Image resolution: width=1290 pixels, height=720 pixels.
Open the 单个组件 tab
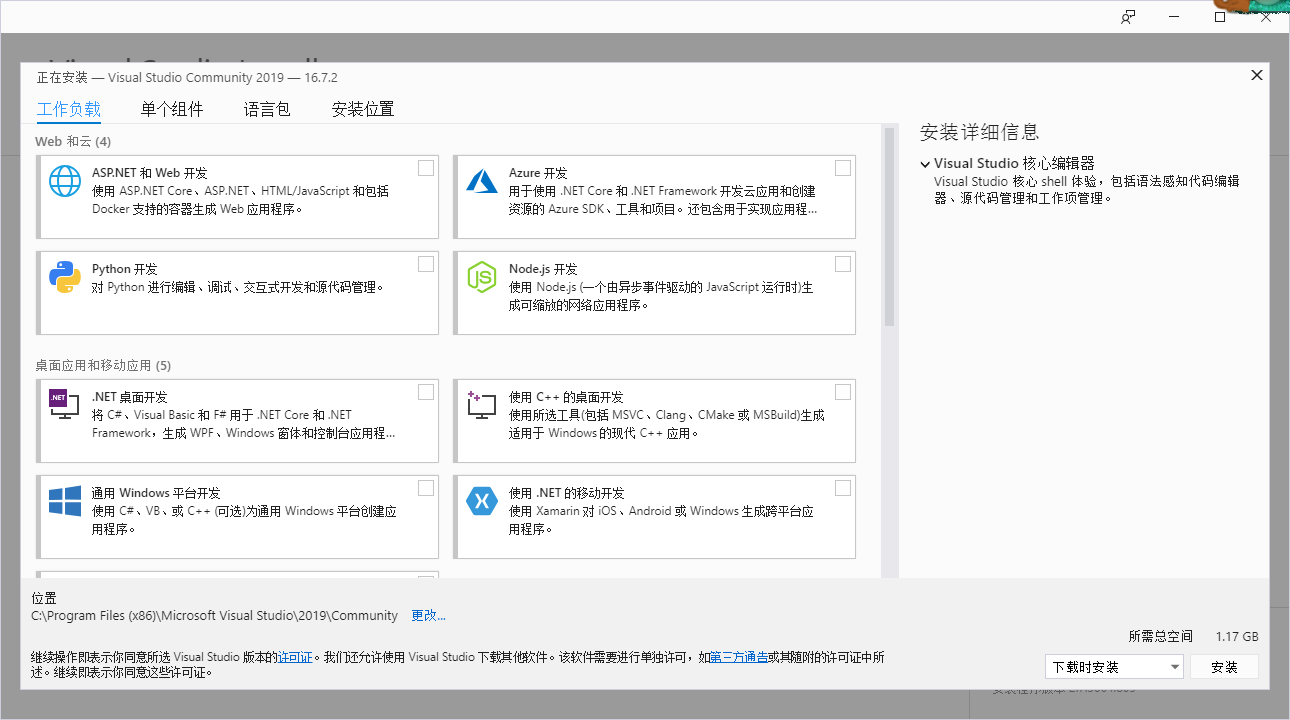point(172,109)
